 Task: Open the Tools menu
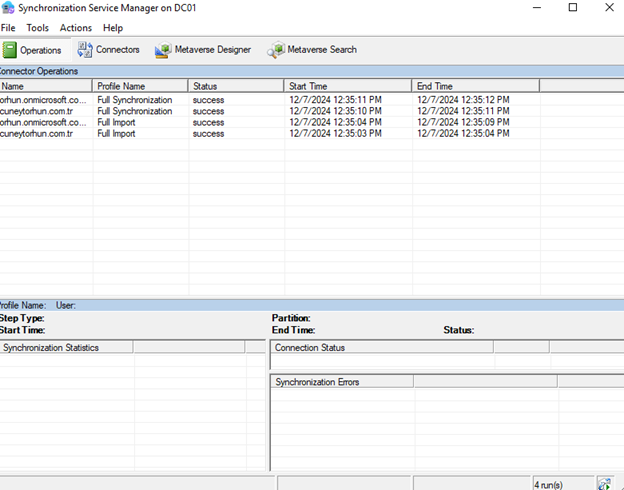tap(37, 28)
